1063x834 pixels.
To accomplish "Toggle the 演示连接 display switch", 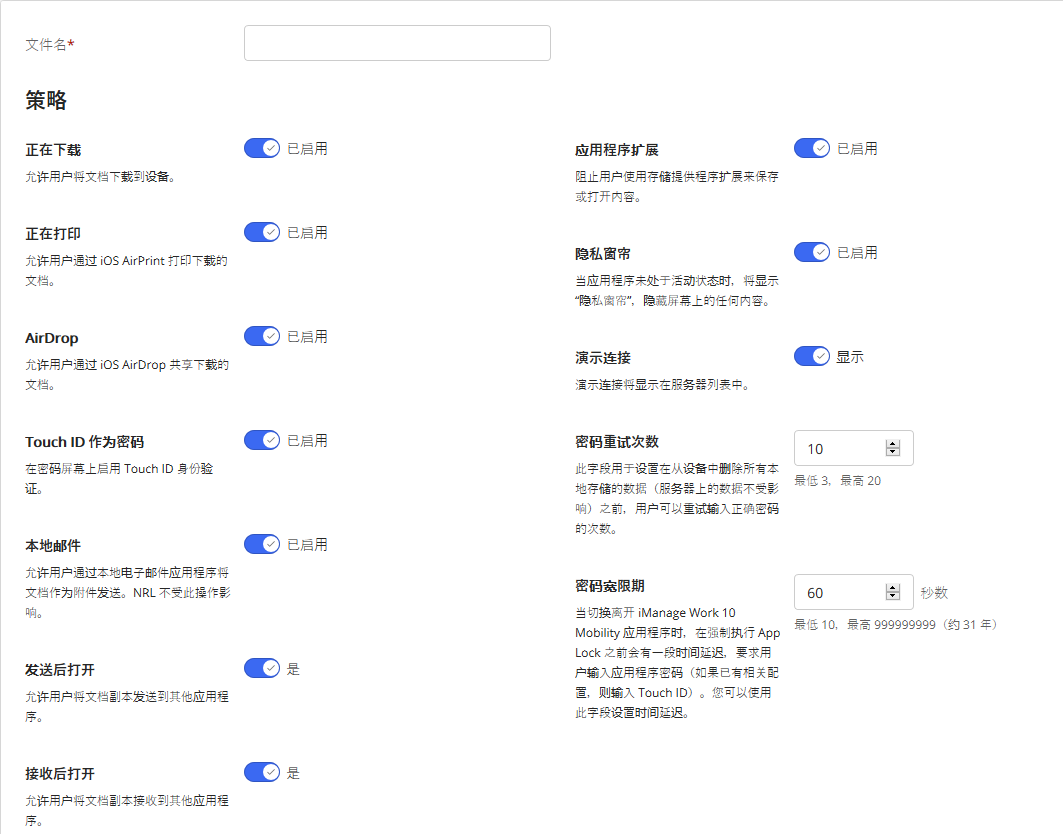I will click(x=812, y=356).
